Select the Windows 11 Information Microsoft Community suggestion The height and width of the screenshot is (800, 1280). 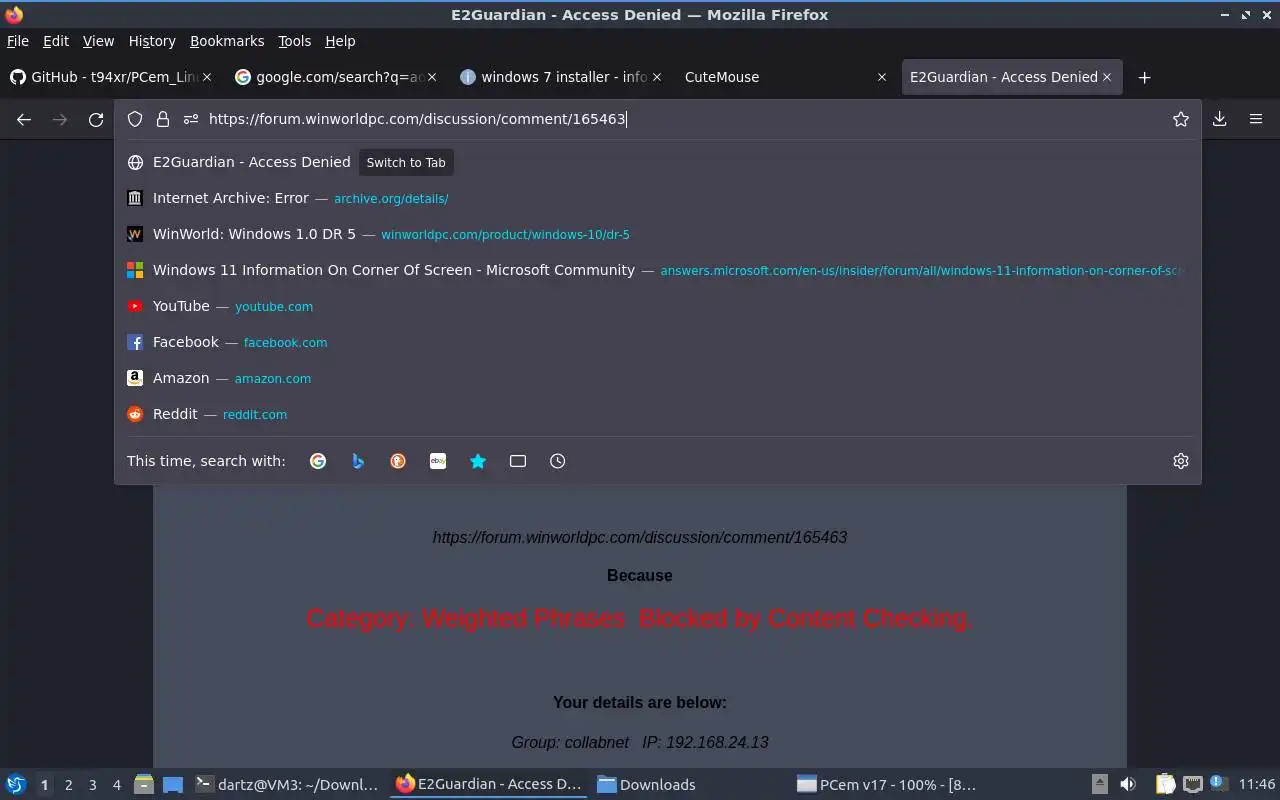click(658, 270)
